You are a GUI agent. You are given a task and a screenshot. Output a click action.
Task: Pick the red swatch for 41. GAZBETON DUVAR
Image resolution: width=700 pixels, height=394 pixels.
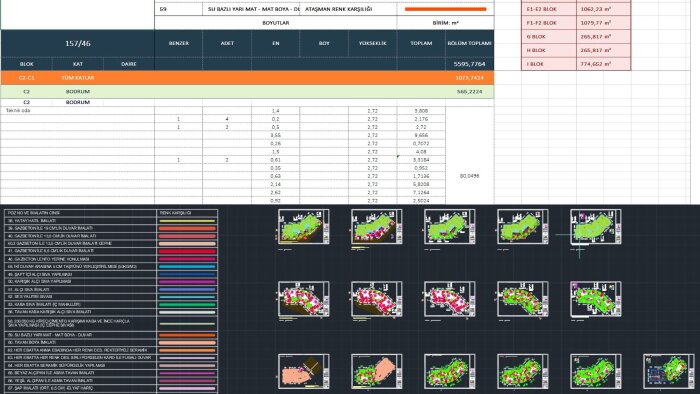click(187, 251)
